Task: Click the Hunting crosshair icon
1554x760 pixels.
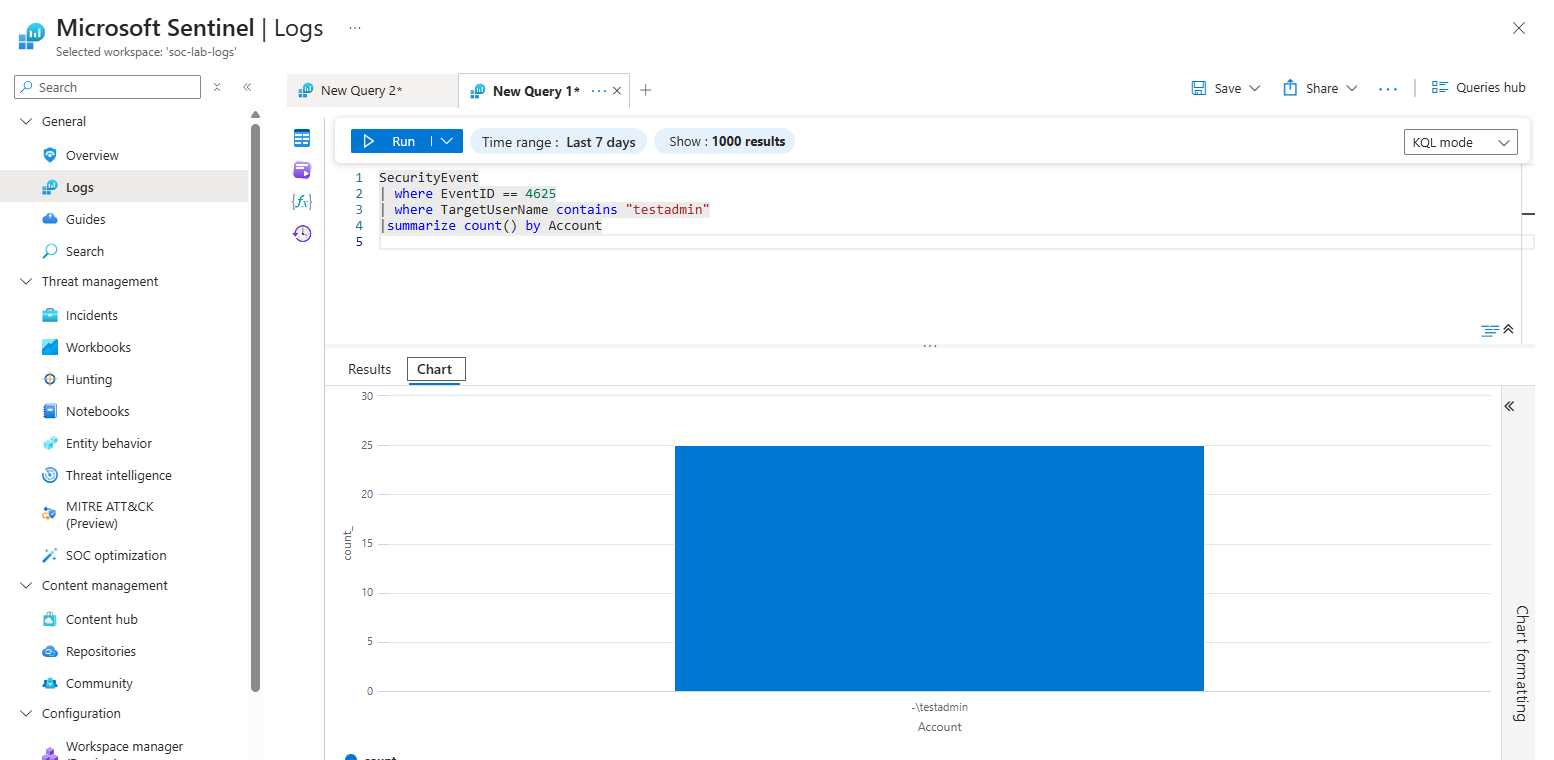Action: [x=50, y=379]
